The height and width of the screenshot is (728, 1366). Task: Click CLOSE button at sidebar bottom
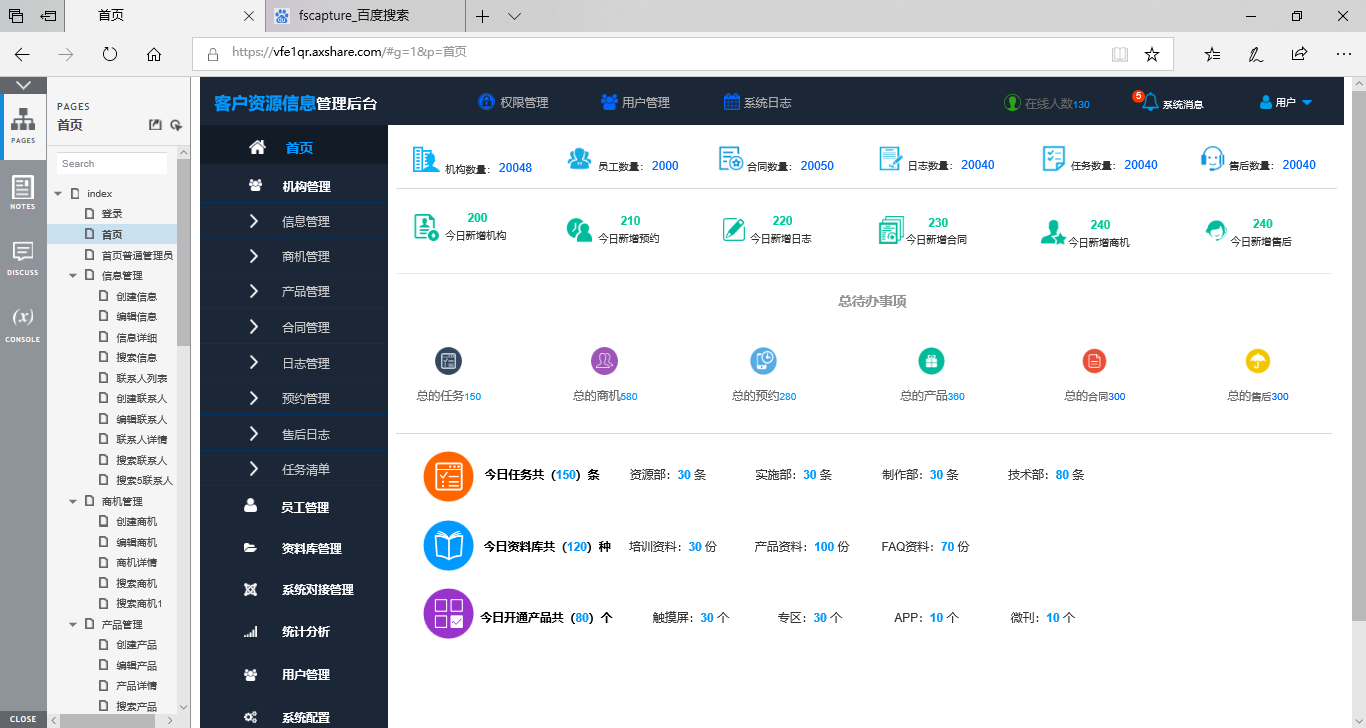pyautogui.click(x=23, y=718)
